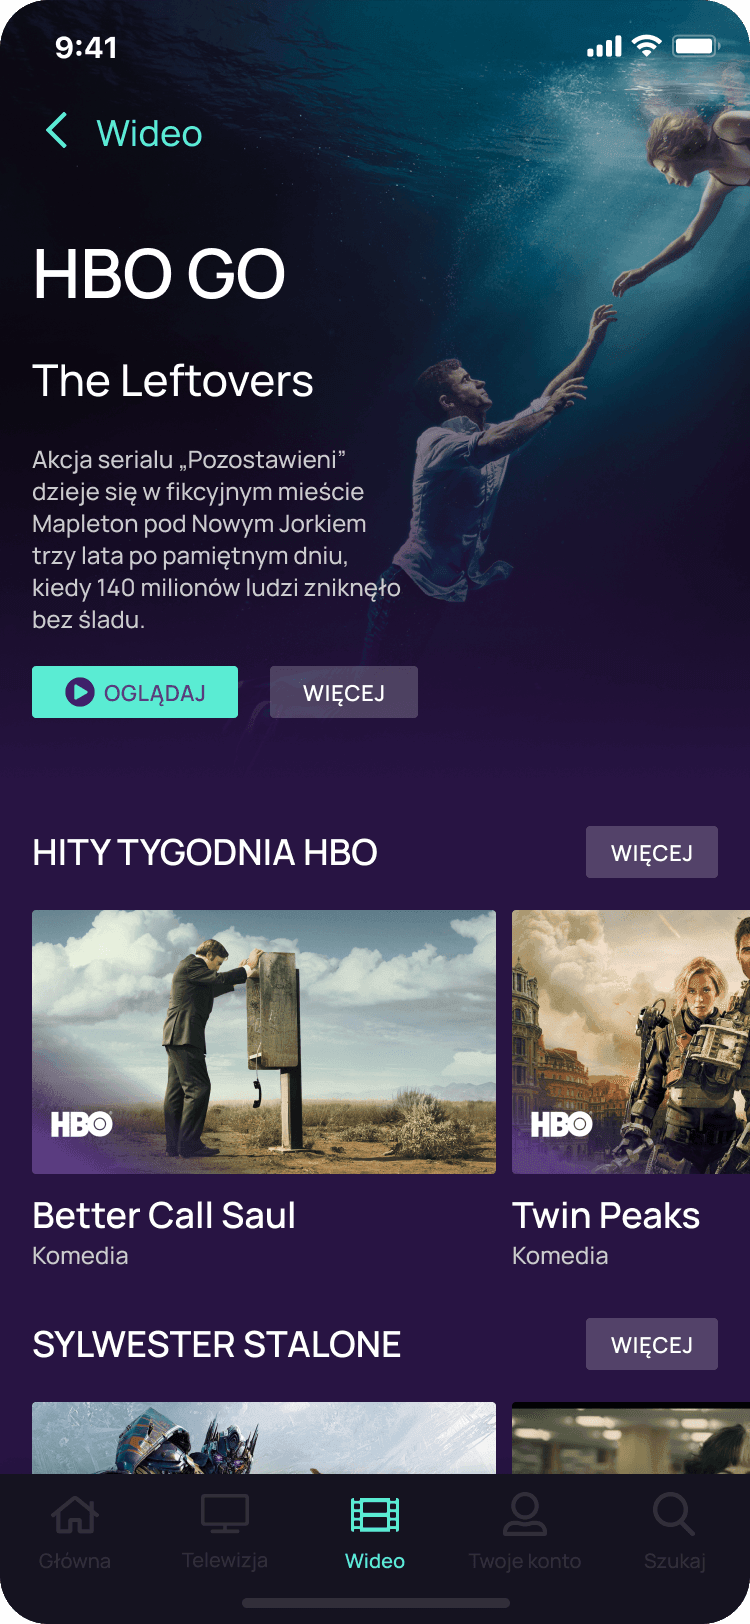750x1624 pixels.
Task: Open the Transformers thumbnail under Stalone
Action: point(264,1438)
